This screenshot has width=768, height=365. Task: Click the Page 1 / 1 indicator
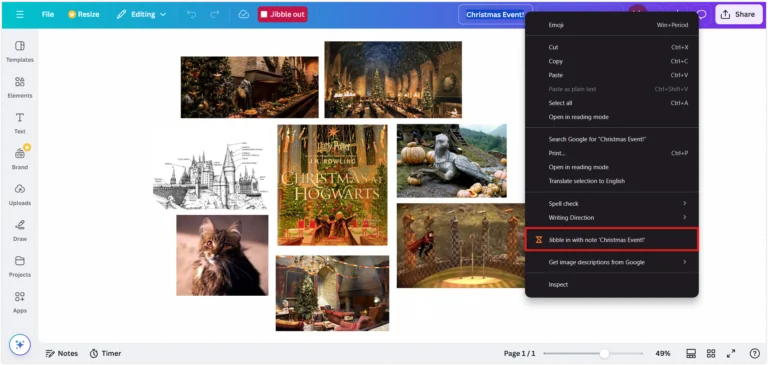point(519,353)
